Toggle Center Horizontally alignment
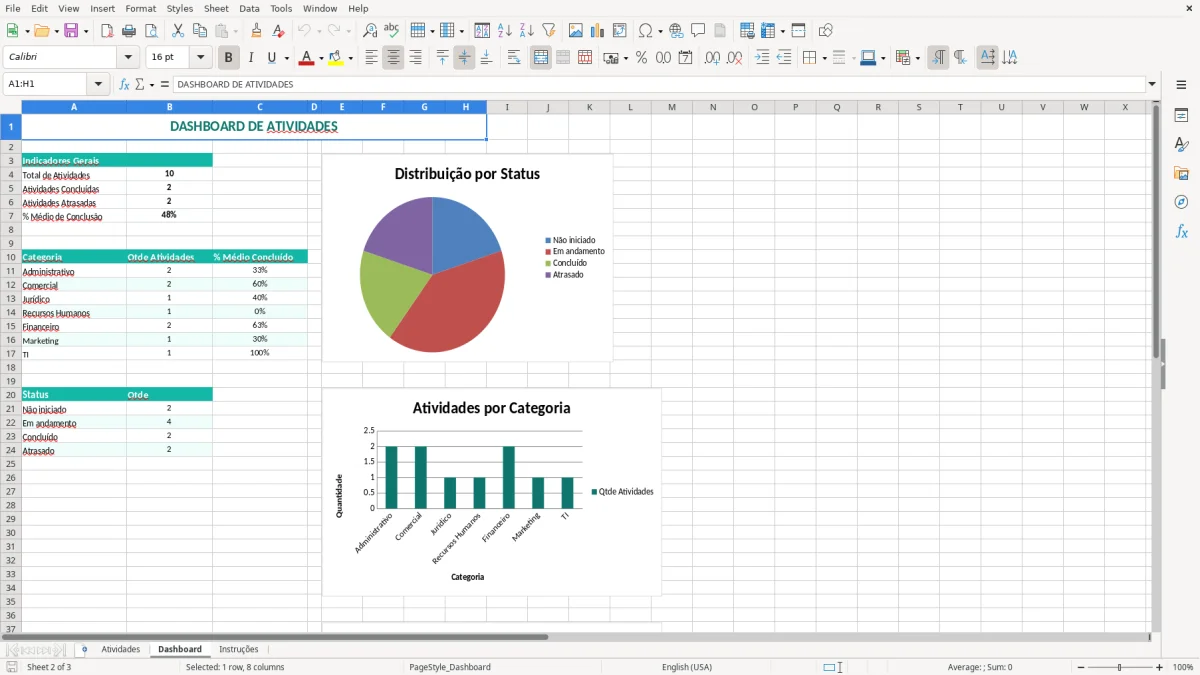This screenshot has width=1200, height=675. (x=393, y=58)
